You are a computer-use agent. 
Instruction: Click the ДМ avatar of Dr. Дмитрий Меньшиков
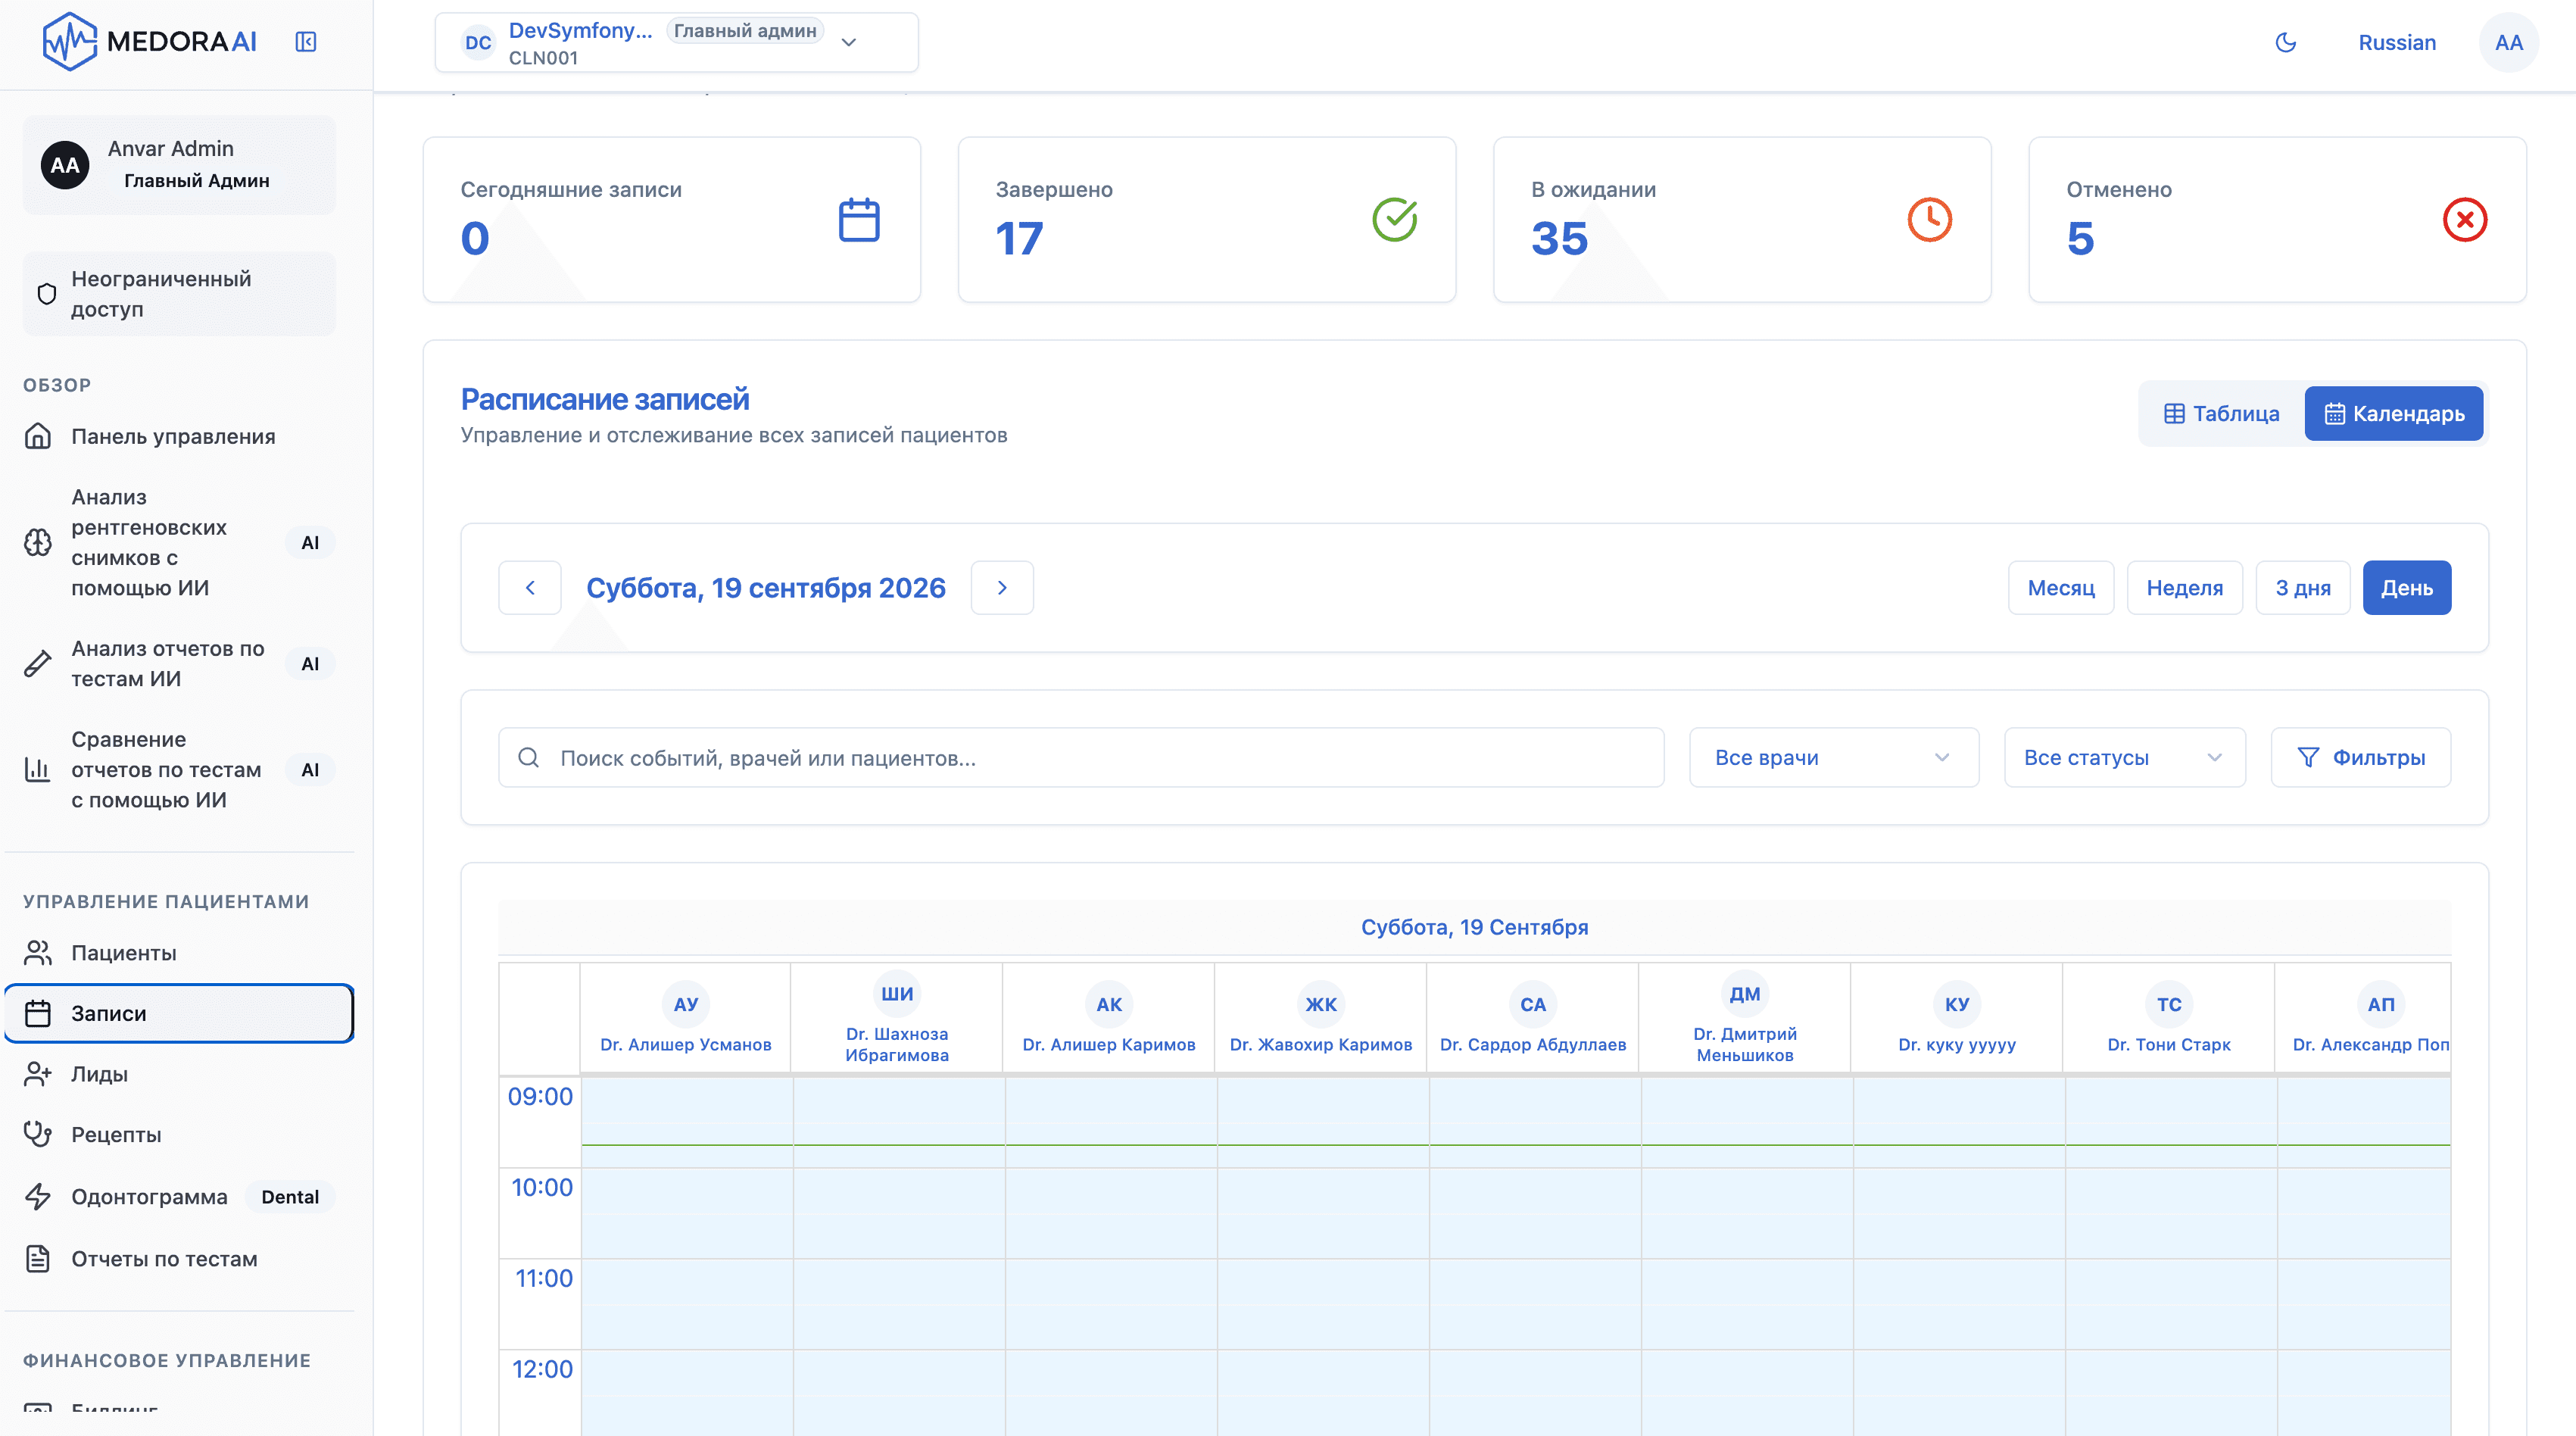tap(1745, 993)
